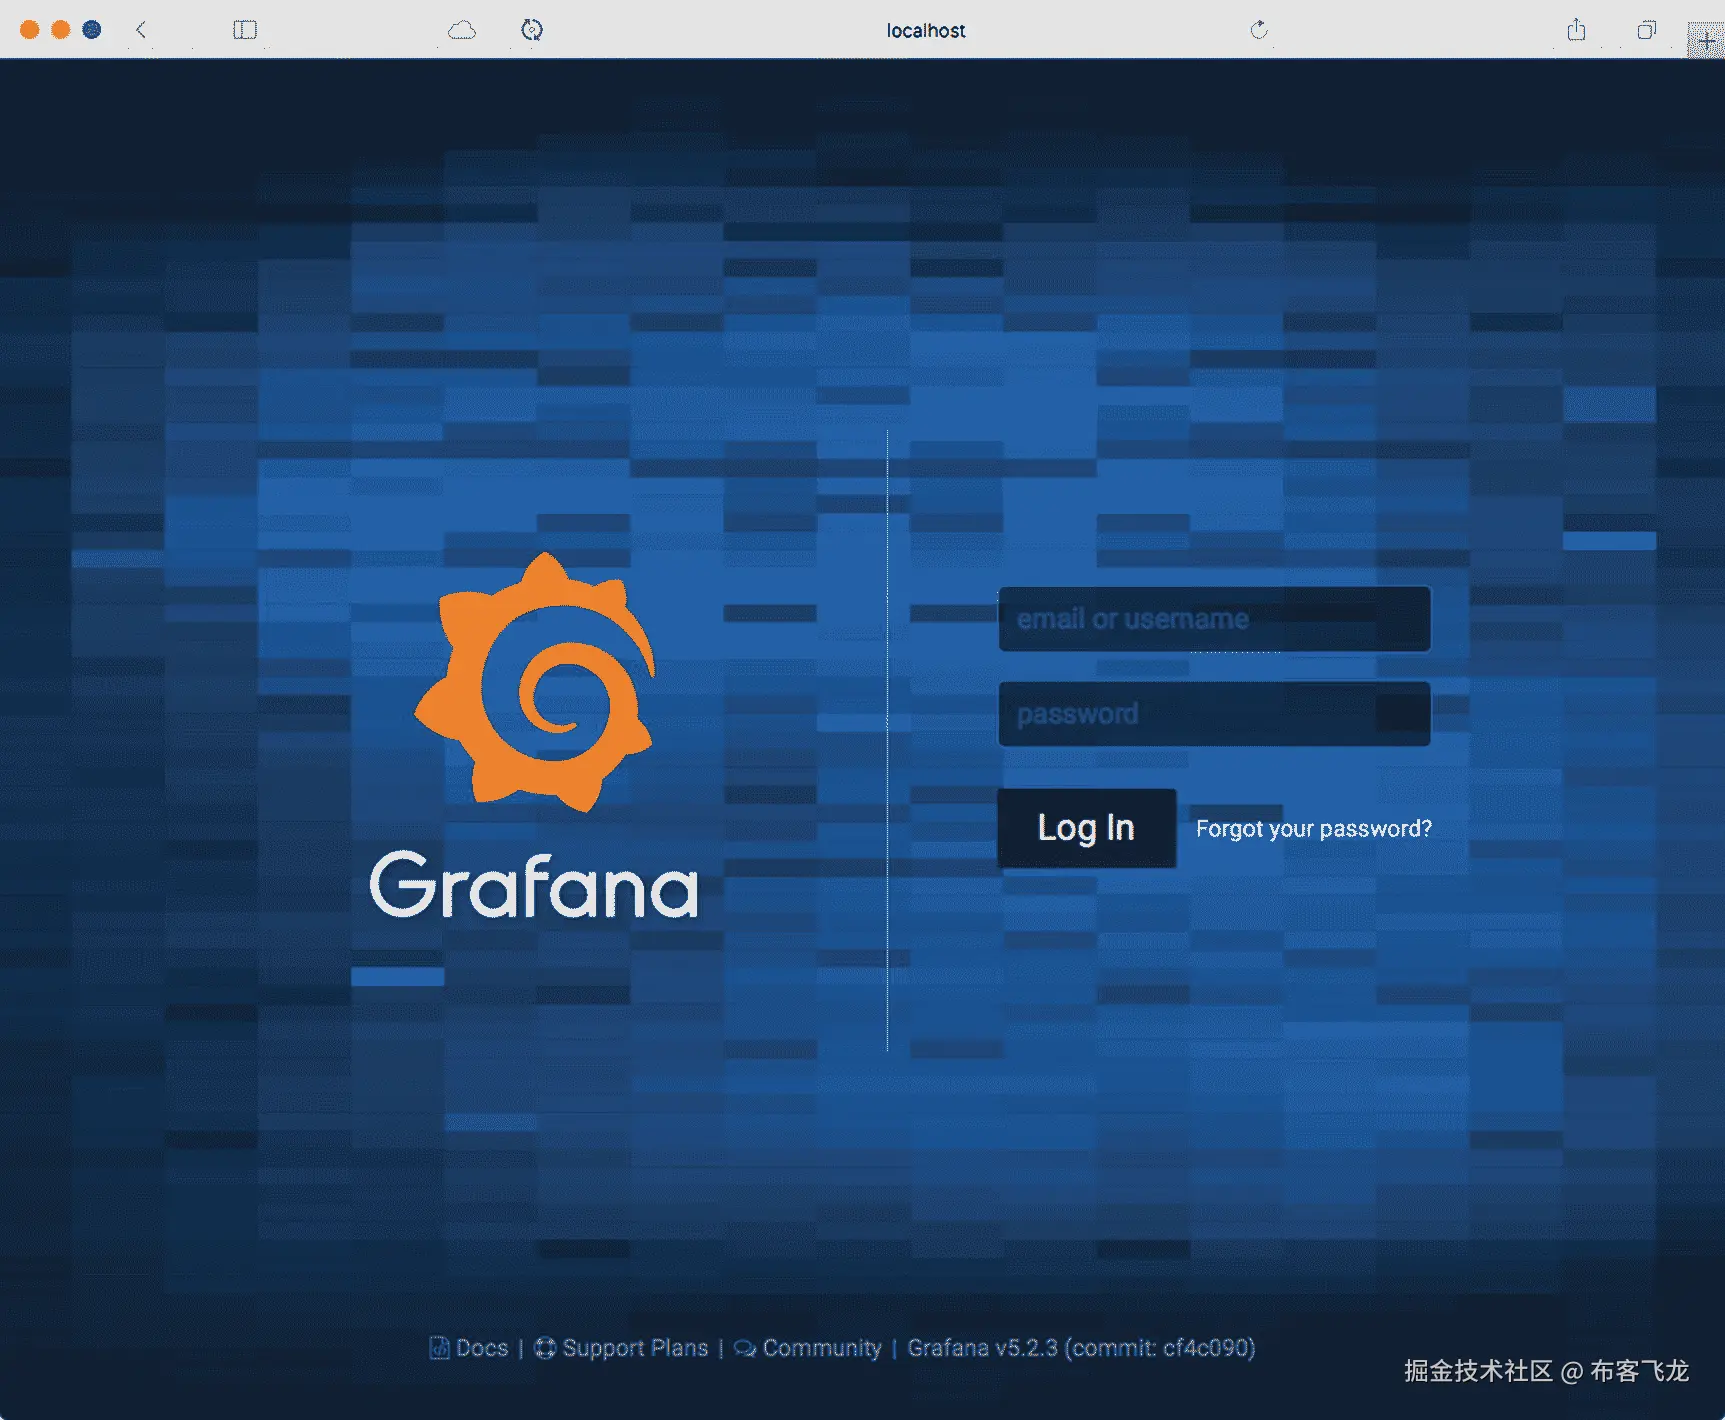Click the blue fullscreen window button
This screenshot has height=1420, width=1725.
tap(92, 30)
